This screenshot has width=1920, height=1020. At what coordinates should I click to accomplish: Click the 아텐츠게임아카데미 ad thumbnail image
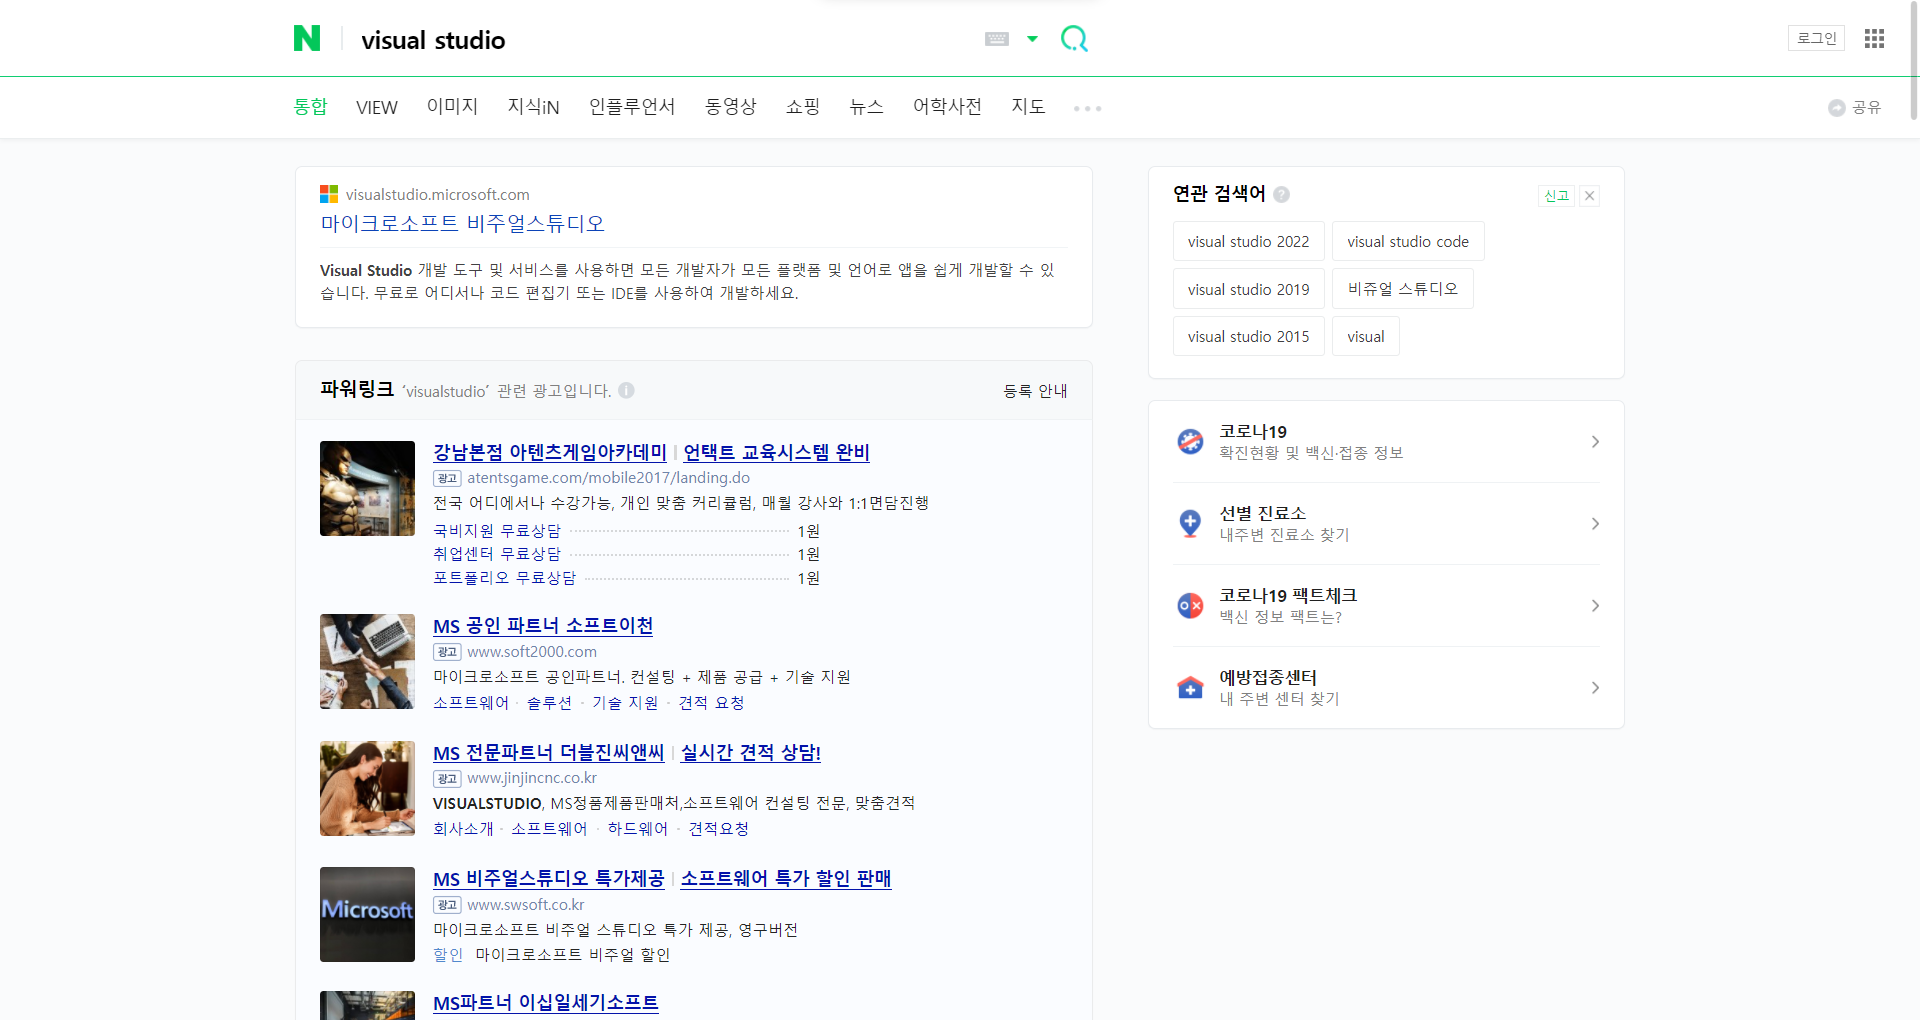[367, 488]
